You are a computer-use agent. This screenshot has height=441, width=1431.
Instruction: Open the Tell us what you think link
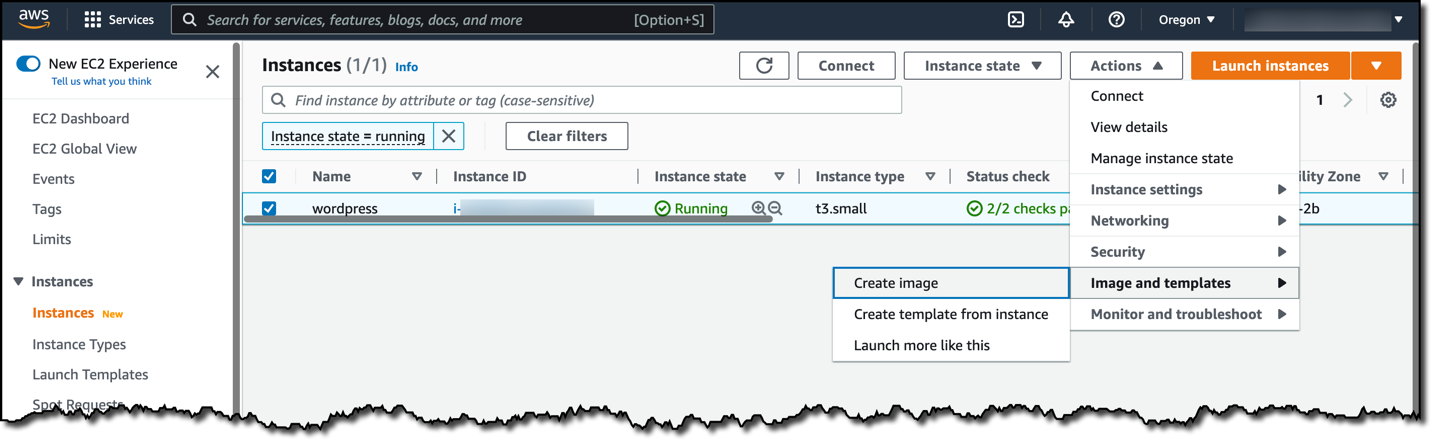click(102, 82)
